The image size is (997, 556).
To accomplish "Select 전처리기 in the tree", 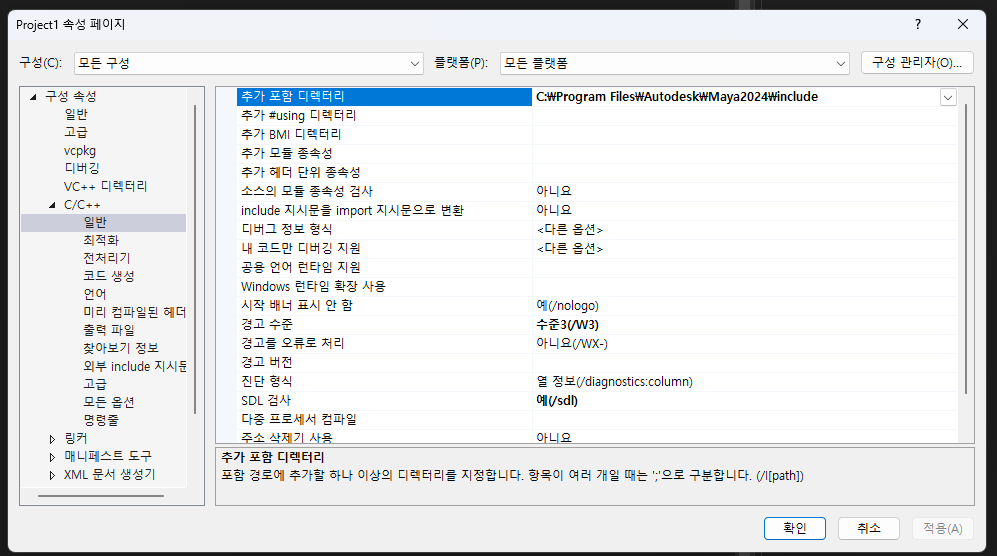I will pyautogui.click(x=107, y=258).
